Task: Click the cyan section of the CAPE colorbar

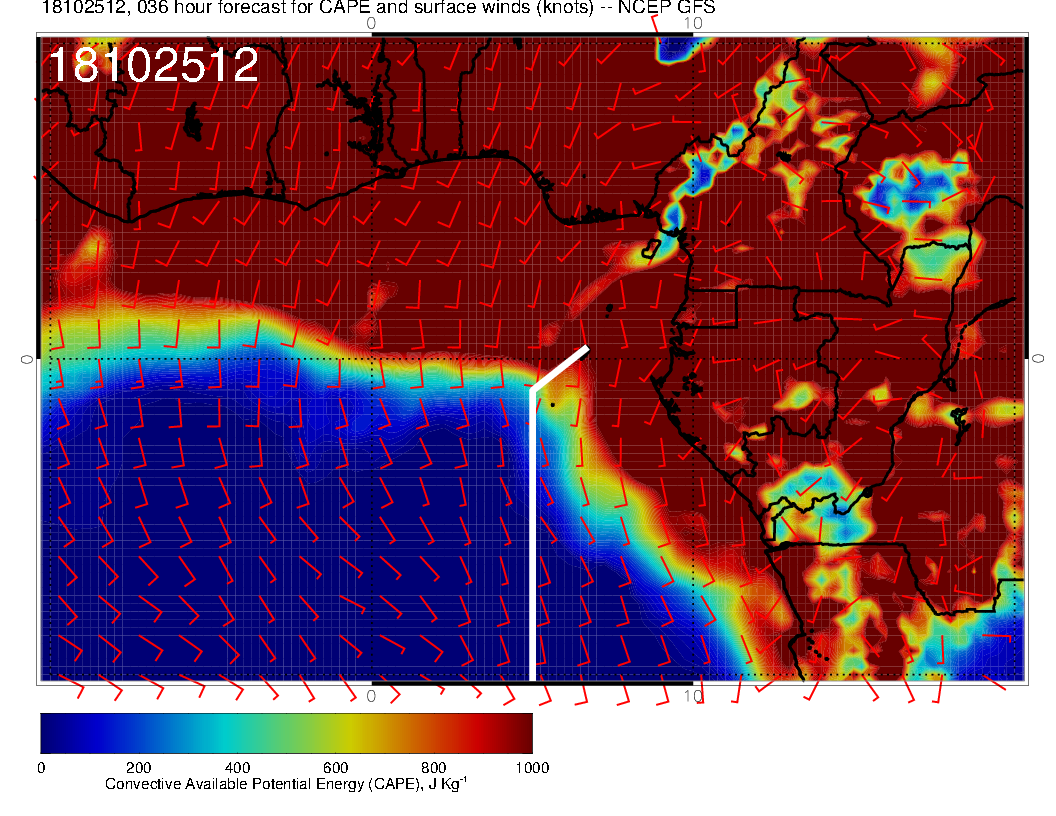Action: pyautogui.click(x=237, y=732)
